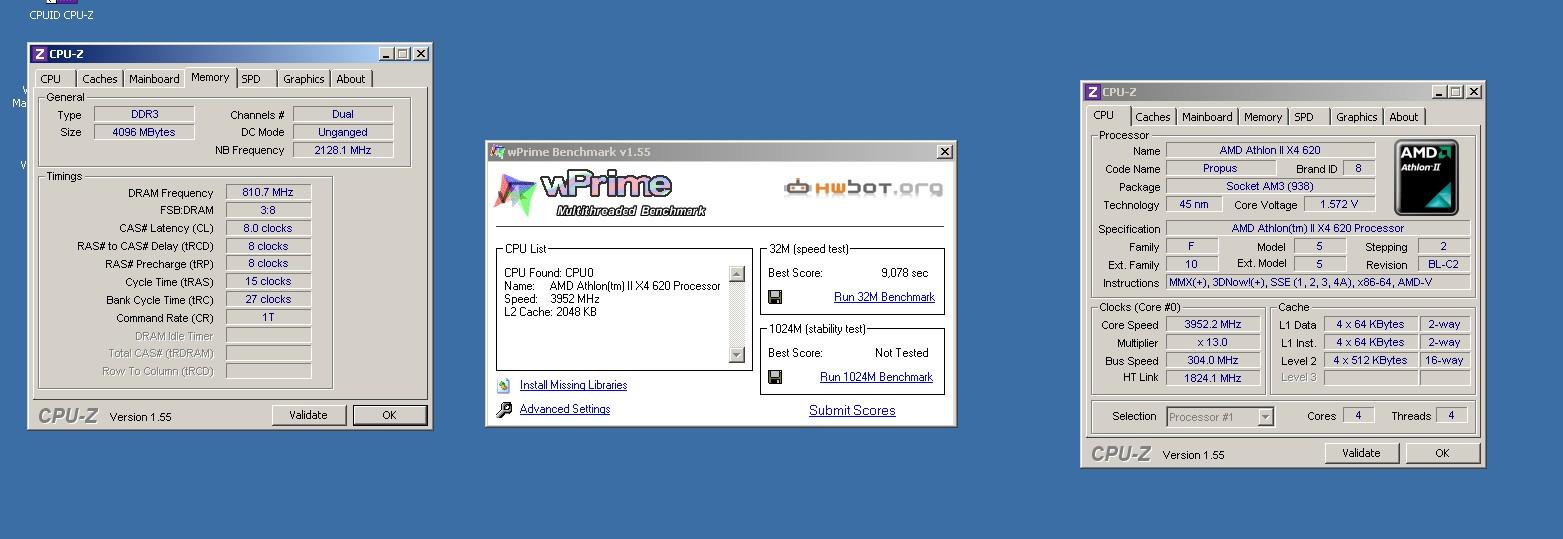1563x539 pixels.
Task: Click Validate in the right CPU-Z window
Action: click(x=1361, y=453)
